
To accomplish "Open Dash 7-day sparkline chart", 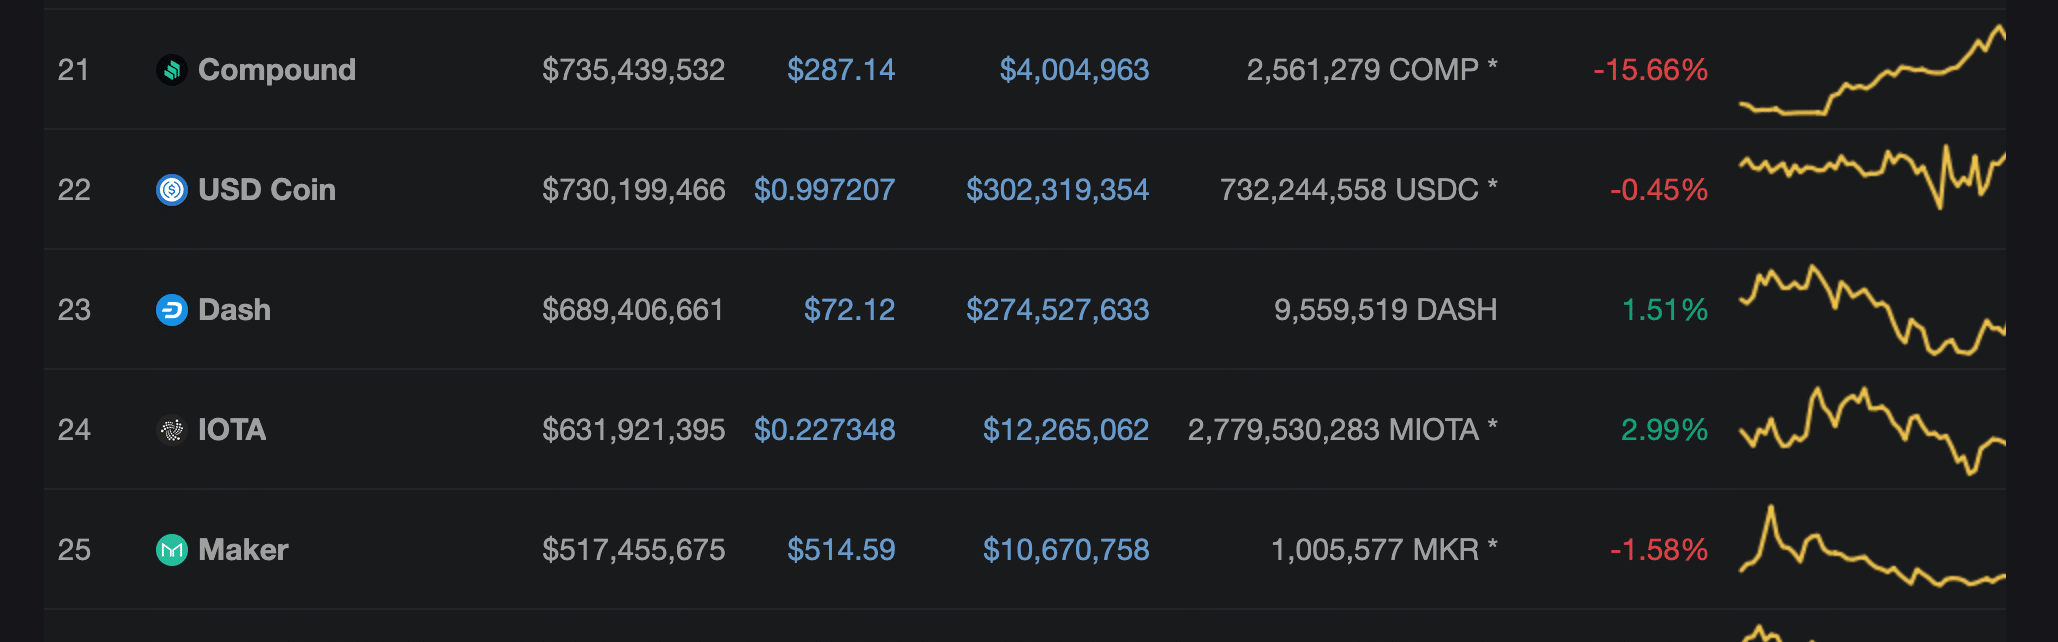I will (x=1872, y=310).
